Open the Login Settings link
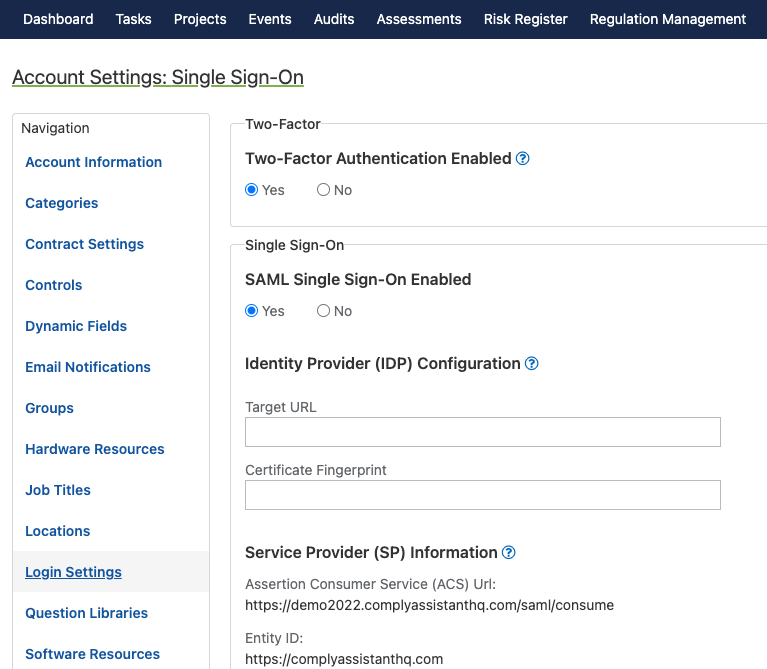 [x=73, y=572]
